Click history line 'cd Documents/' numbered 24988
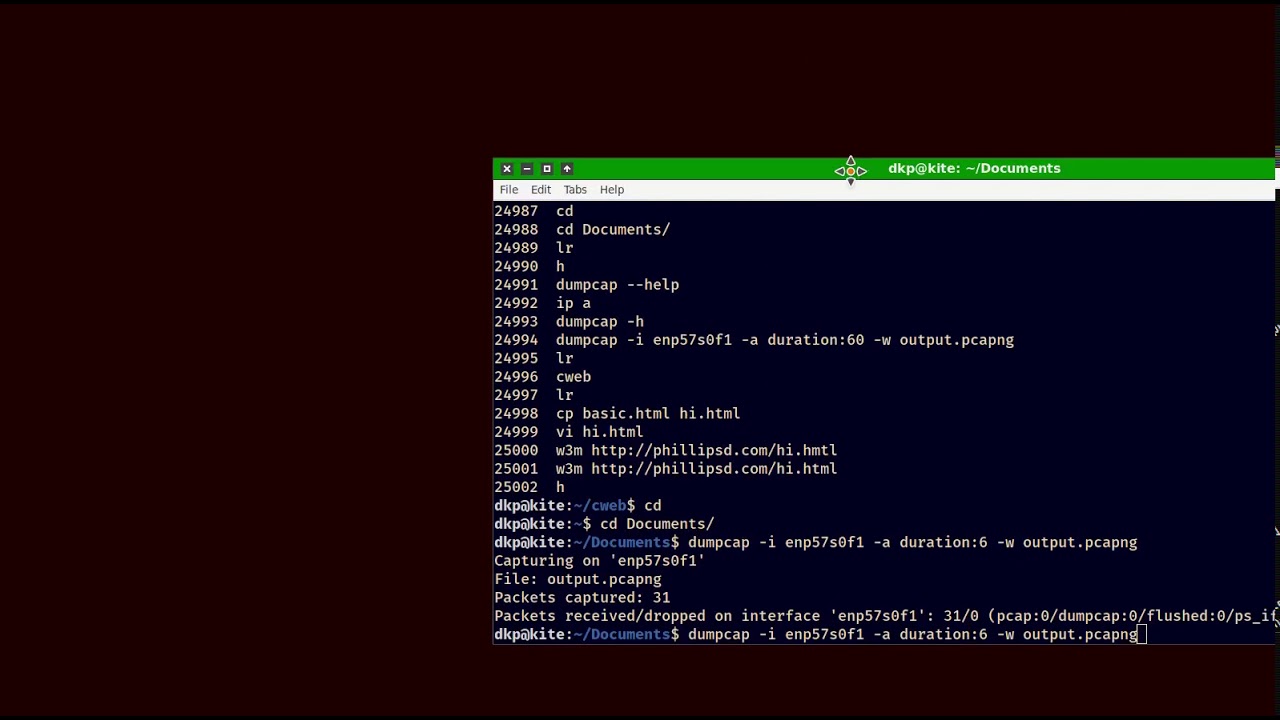The height and width of the screenshot is (720, 1280). click(582, 230)
